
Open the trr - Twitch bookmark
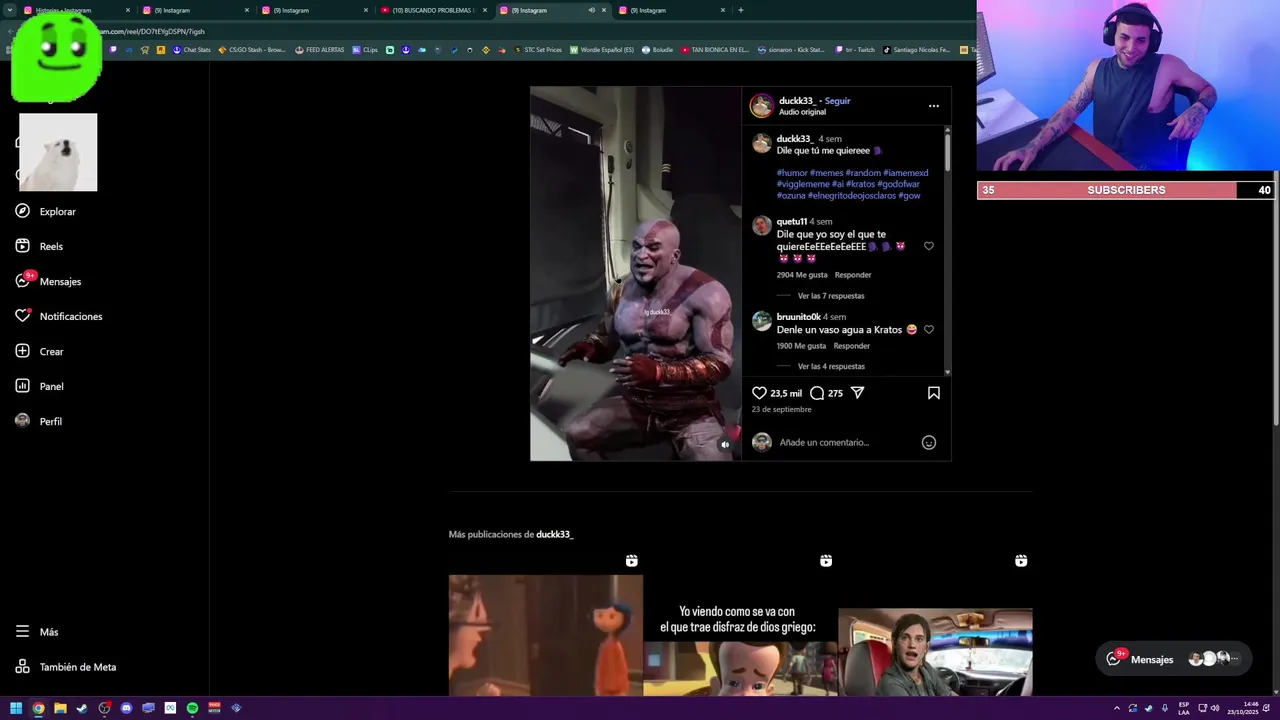(x=855, y=49)
